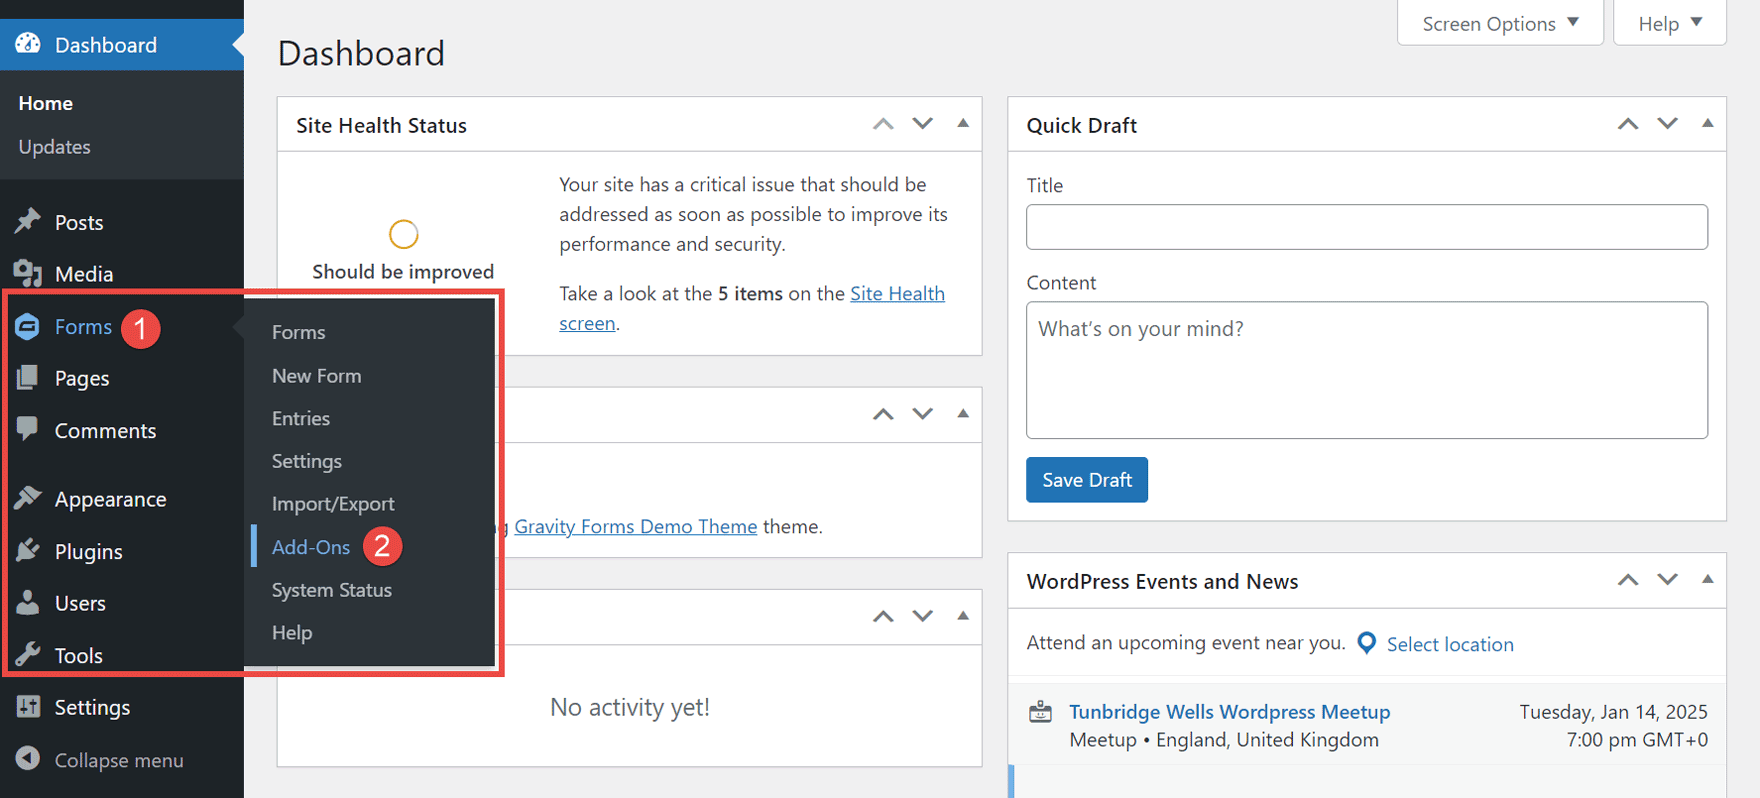Click the Gravity Forms icon
Screen dimensions: 1760x798
(x=28, y=326)
